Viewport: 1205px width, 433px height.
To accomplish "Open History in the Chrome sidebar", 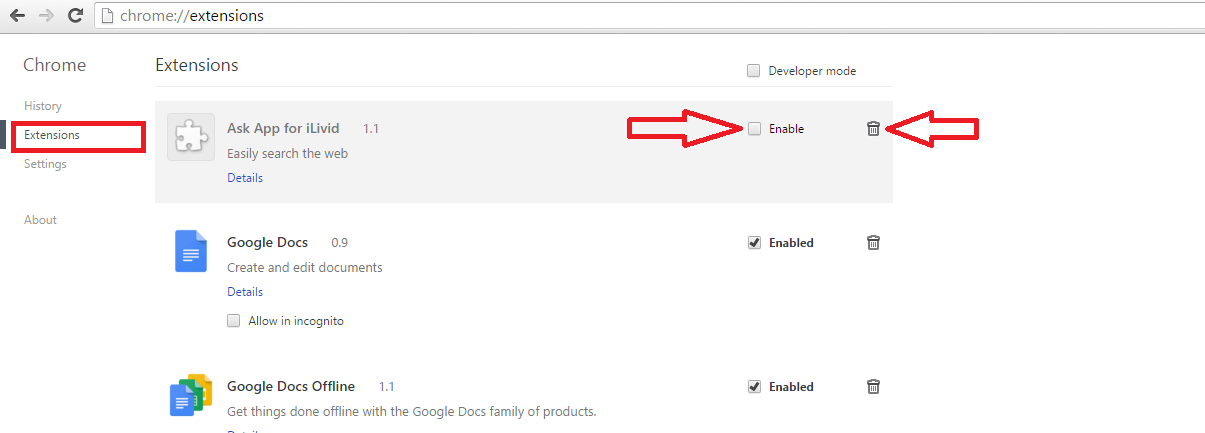I will click(43, 106).
